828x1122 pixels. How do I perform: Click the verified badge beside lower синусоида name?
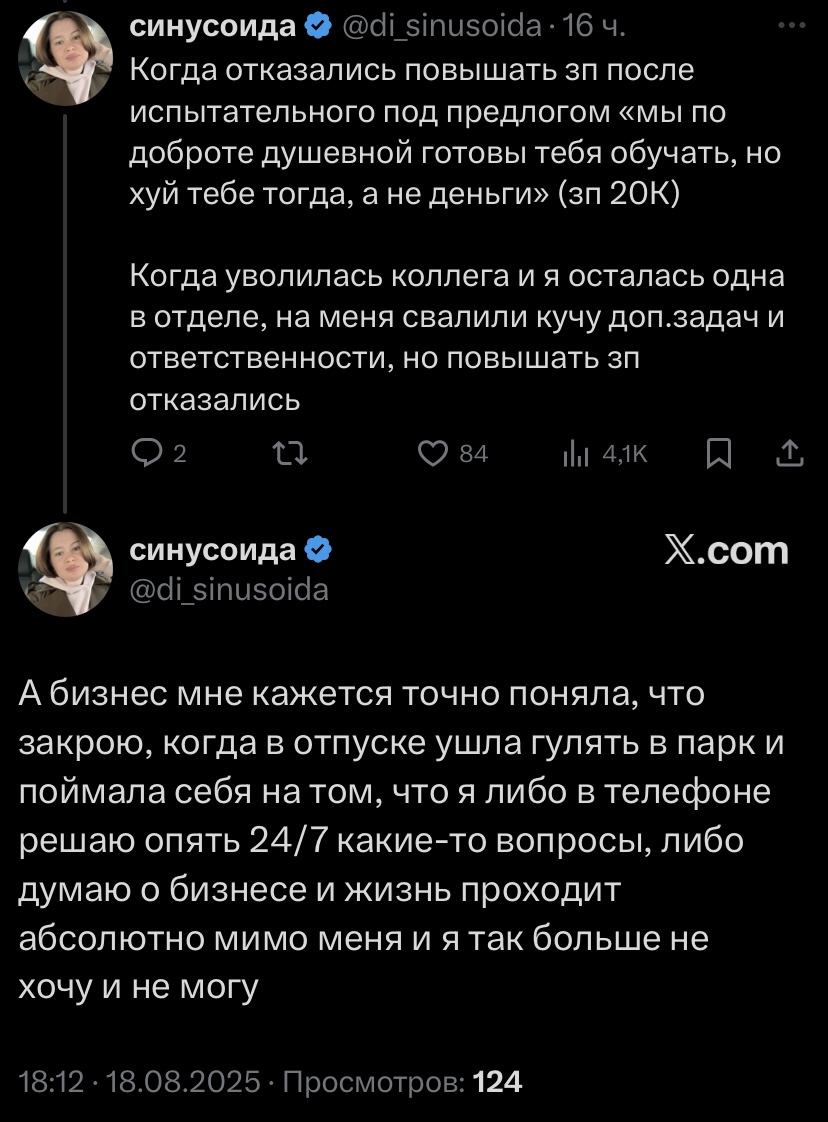click(318, 550)
